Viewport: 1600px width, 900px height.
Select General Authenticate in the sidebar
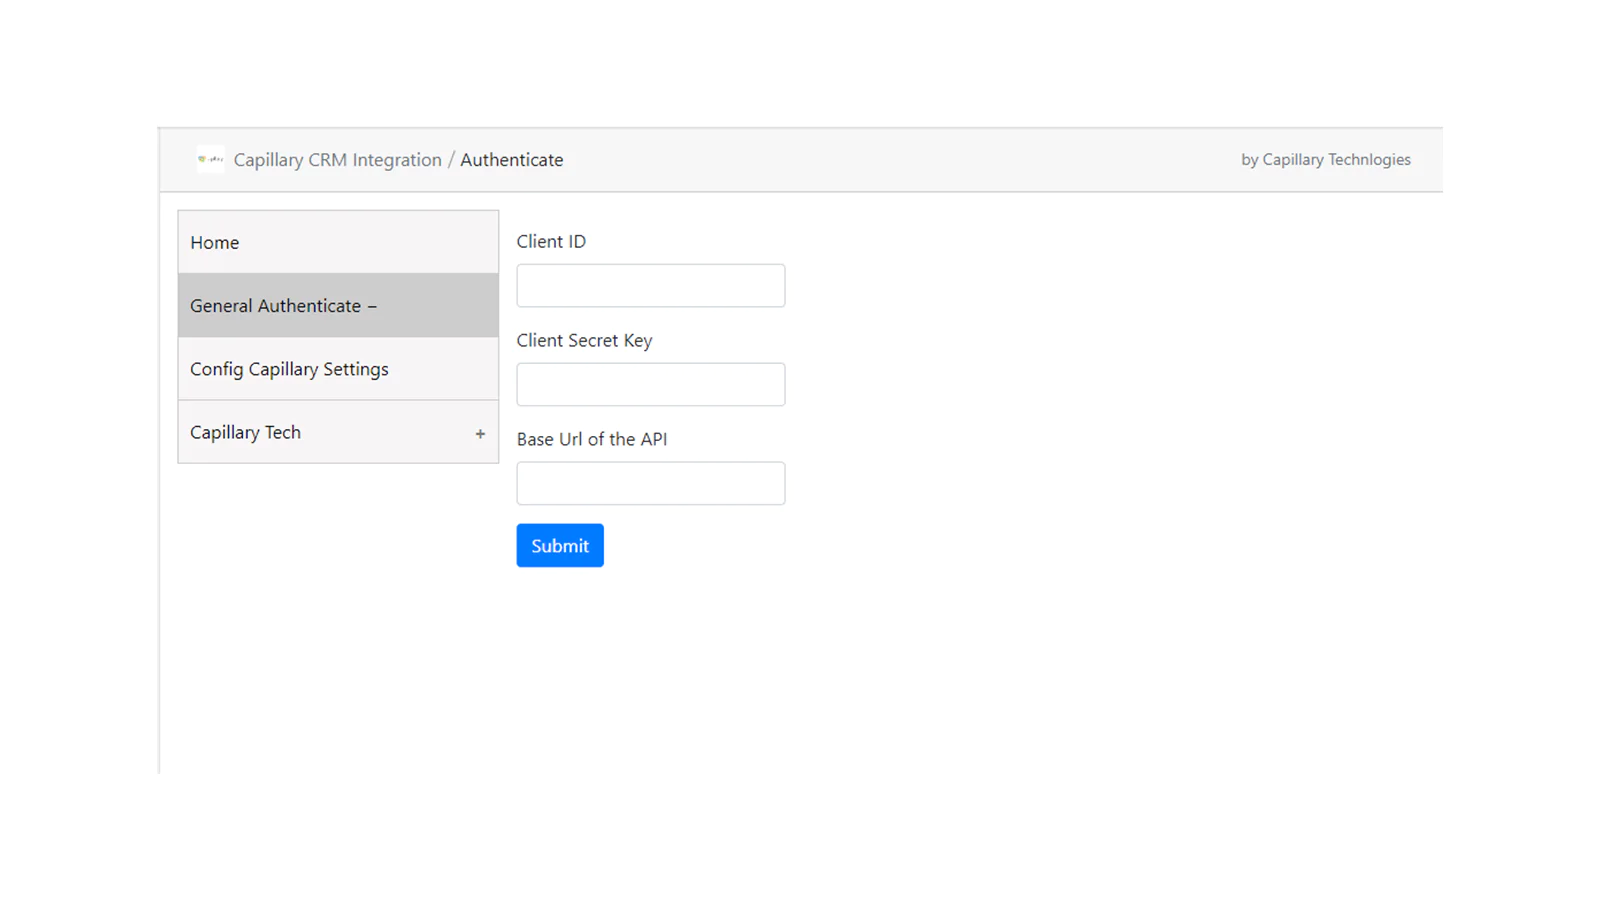[338, 305]
